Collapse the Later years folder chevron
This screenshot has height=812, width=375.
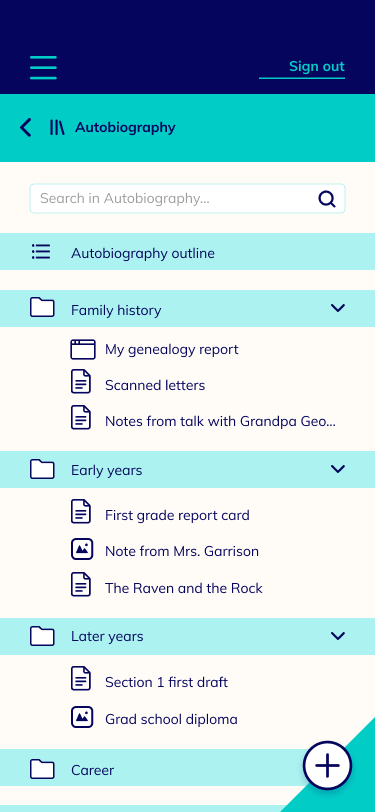338,636
